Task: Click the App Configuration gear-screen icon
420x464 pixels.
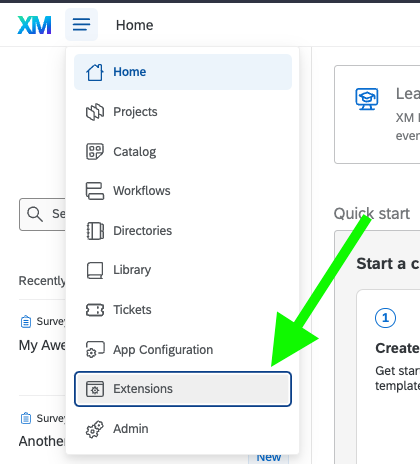Action: 95,349
